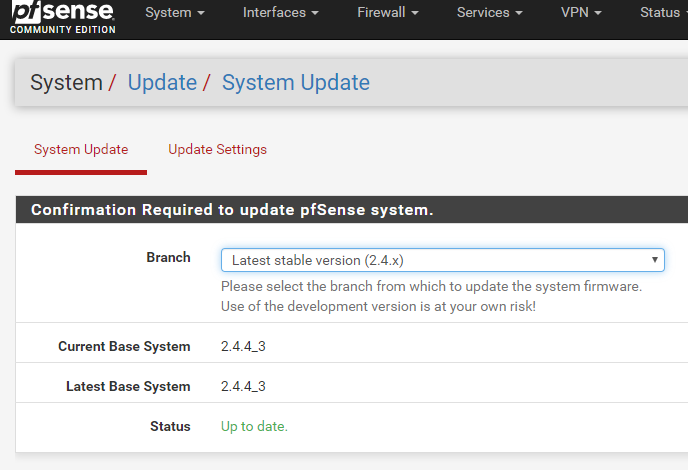Open the Status menu
Screen dimensions: 688x470
[663, 13]
